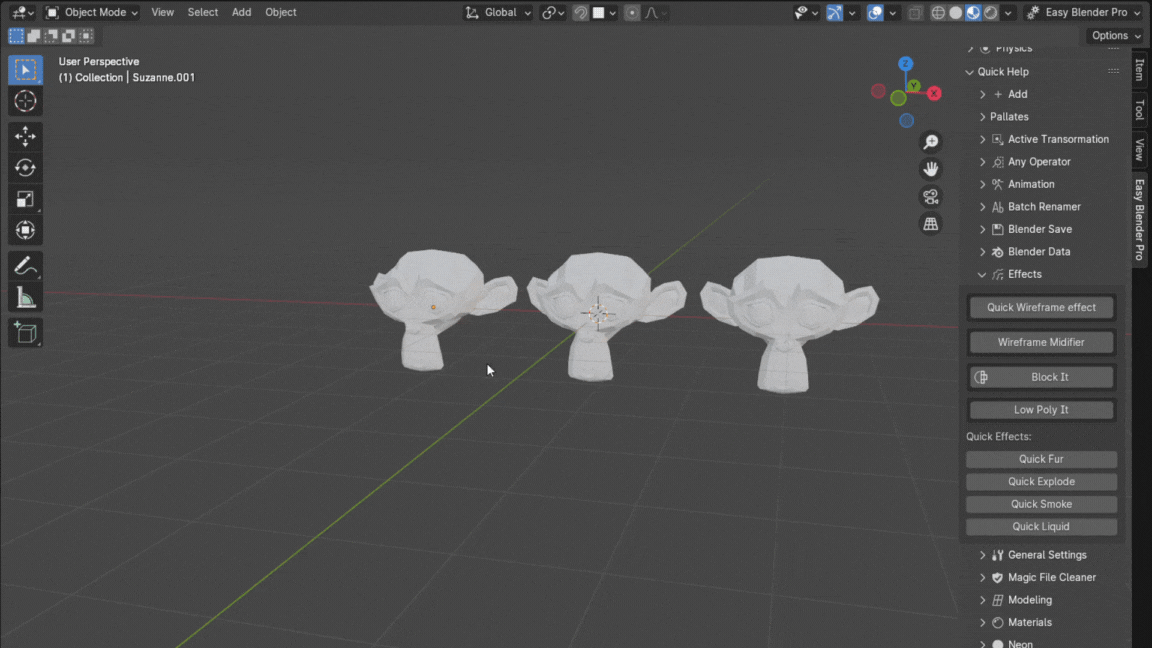
Task: Toggle camera view with camera icon
Action: (x=930, y=197)
